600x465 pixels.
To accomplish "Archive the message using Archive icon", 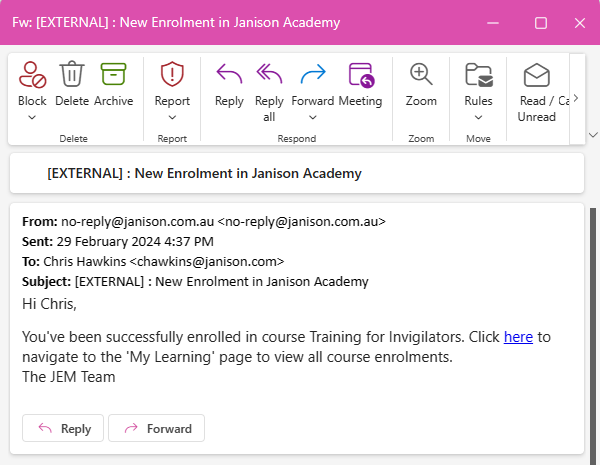I will tap(113, 76).
